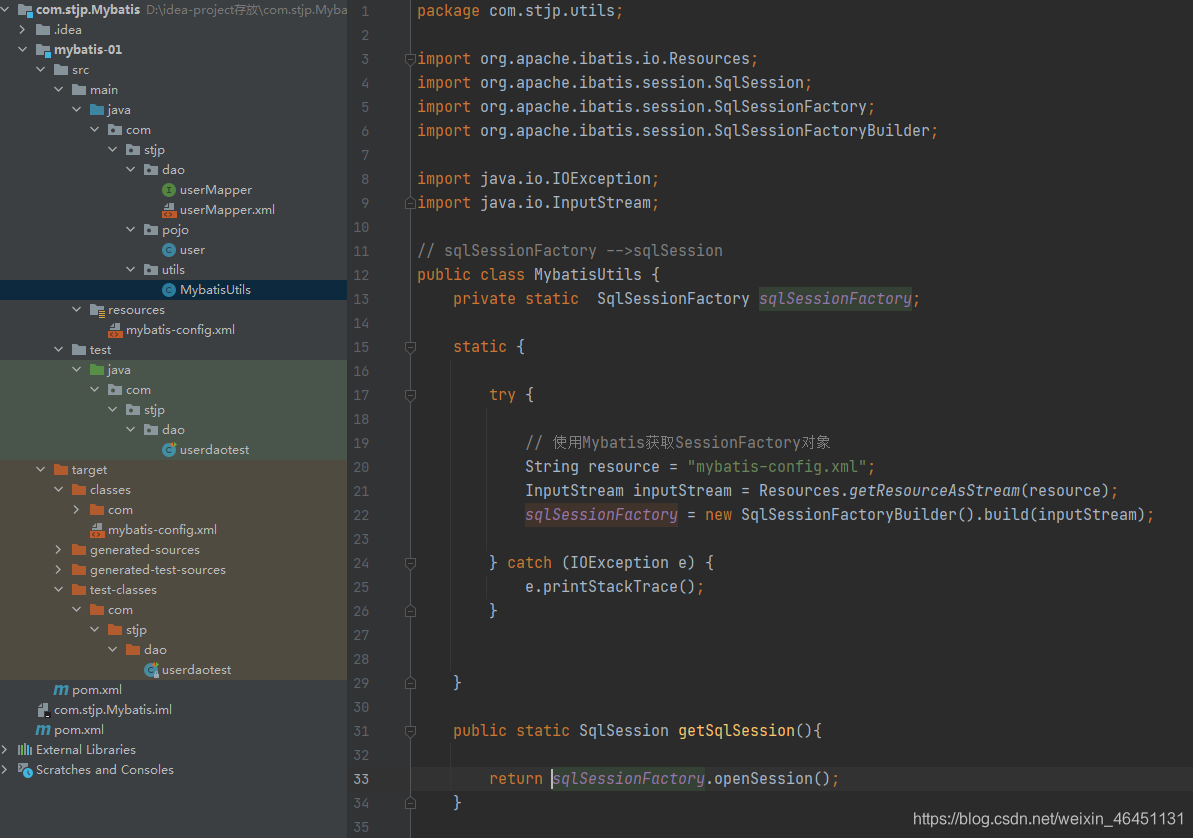Viewport: 1193px width, 838px height.
Task: Collapse the com.stjp.Mybatis root project node
Action: click(5, 9)
